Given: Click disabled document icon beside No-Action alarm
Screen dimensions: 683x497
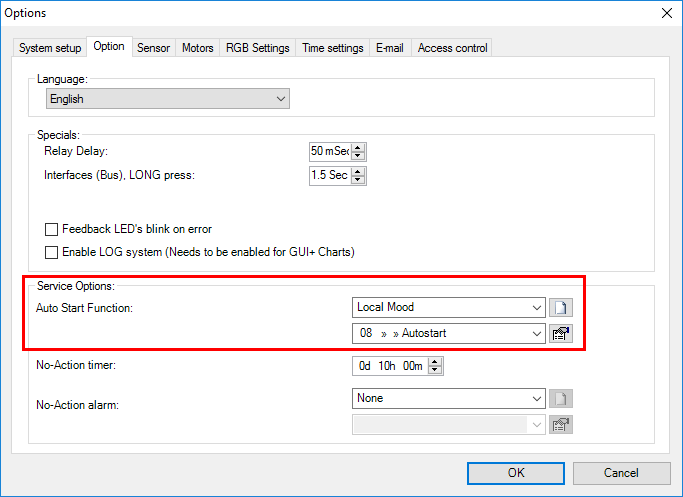Looking at the screenshot, I should pos(561,399).
